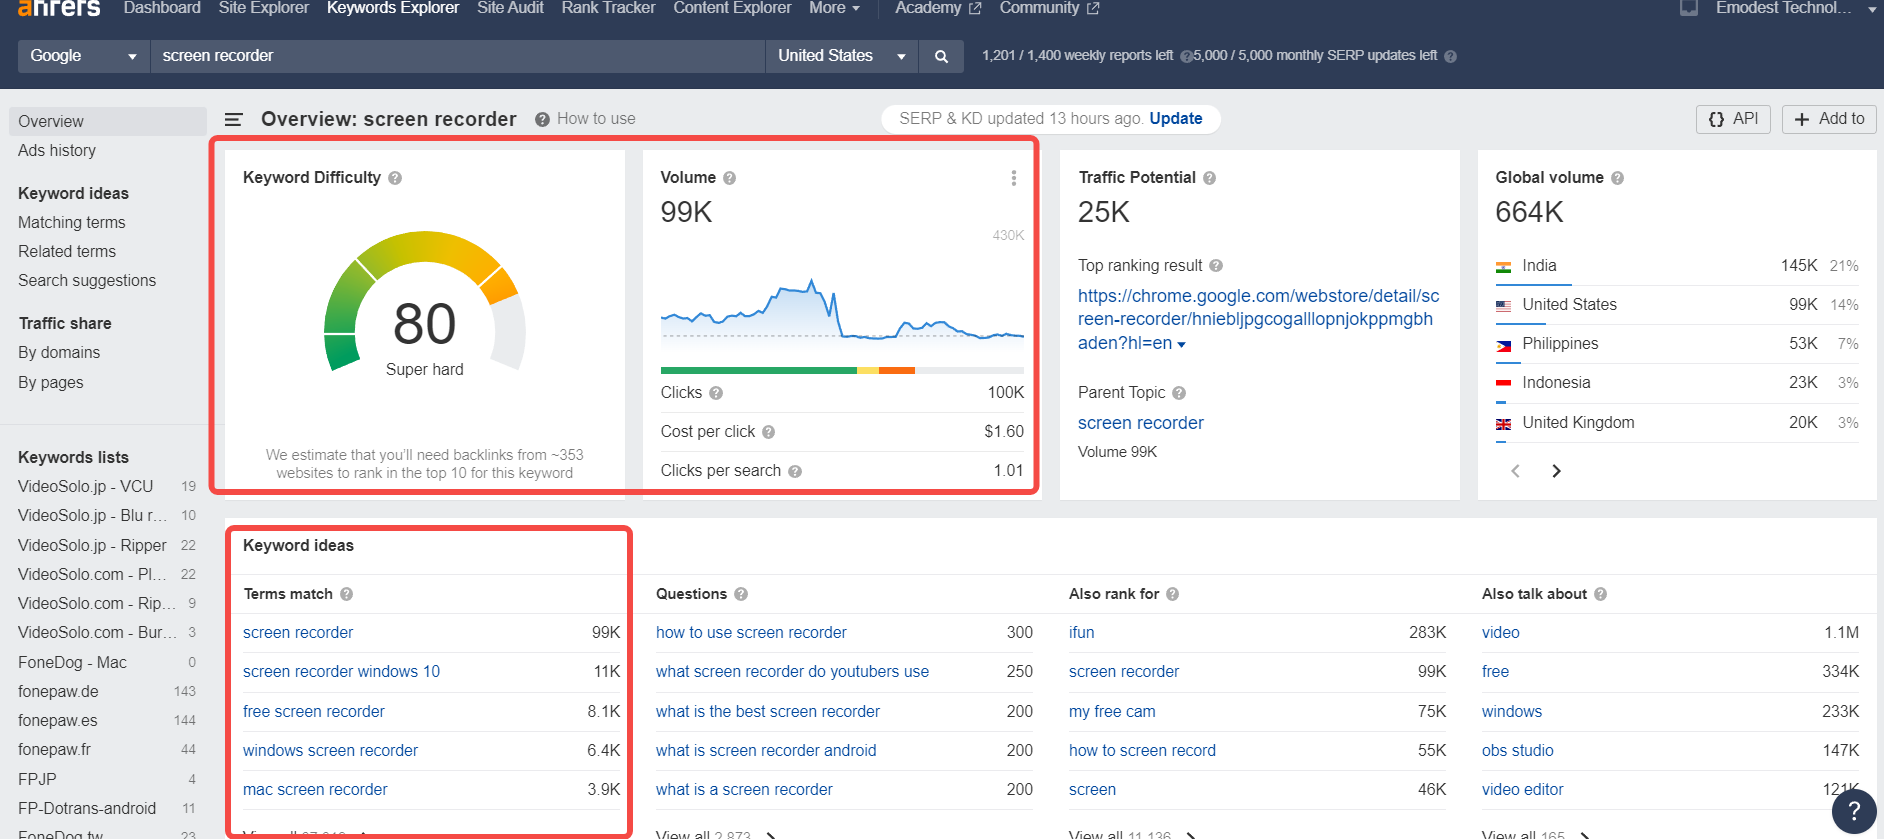Expand the top ranking URL dropdown arrow
Screen dimensions: 1884x839
pos(1182,344)
